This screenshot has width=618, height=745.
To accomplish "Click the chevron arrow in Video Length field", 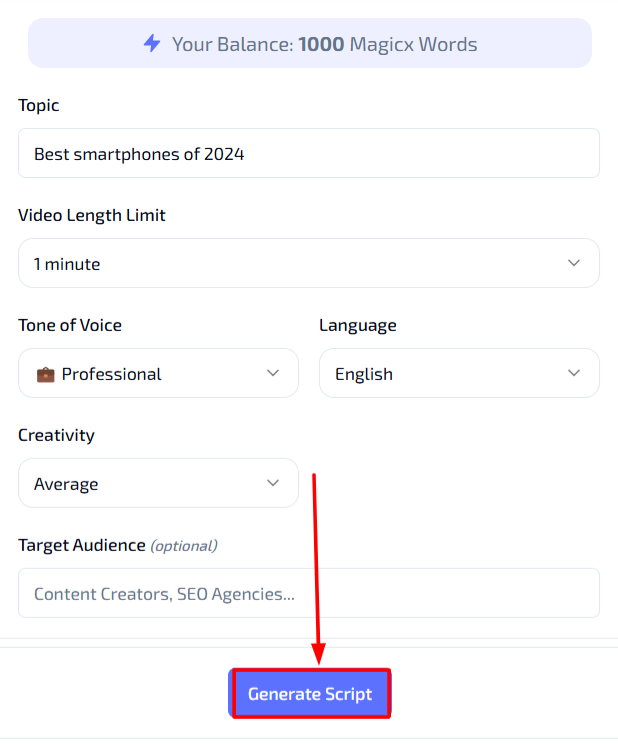I will click(574, 263).
